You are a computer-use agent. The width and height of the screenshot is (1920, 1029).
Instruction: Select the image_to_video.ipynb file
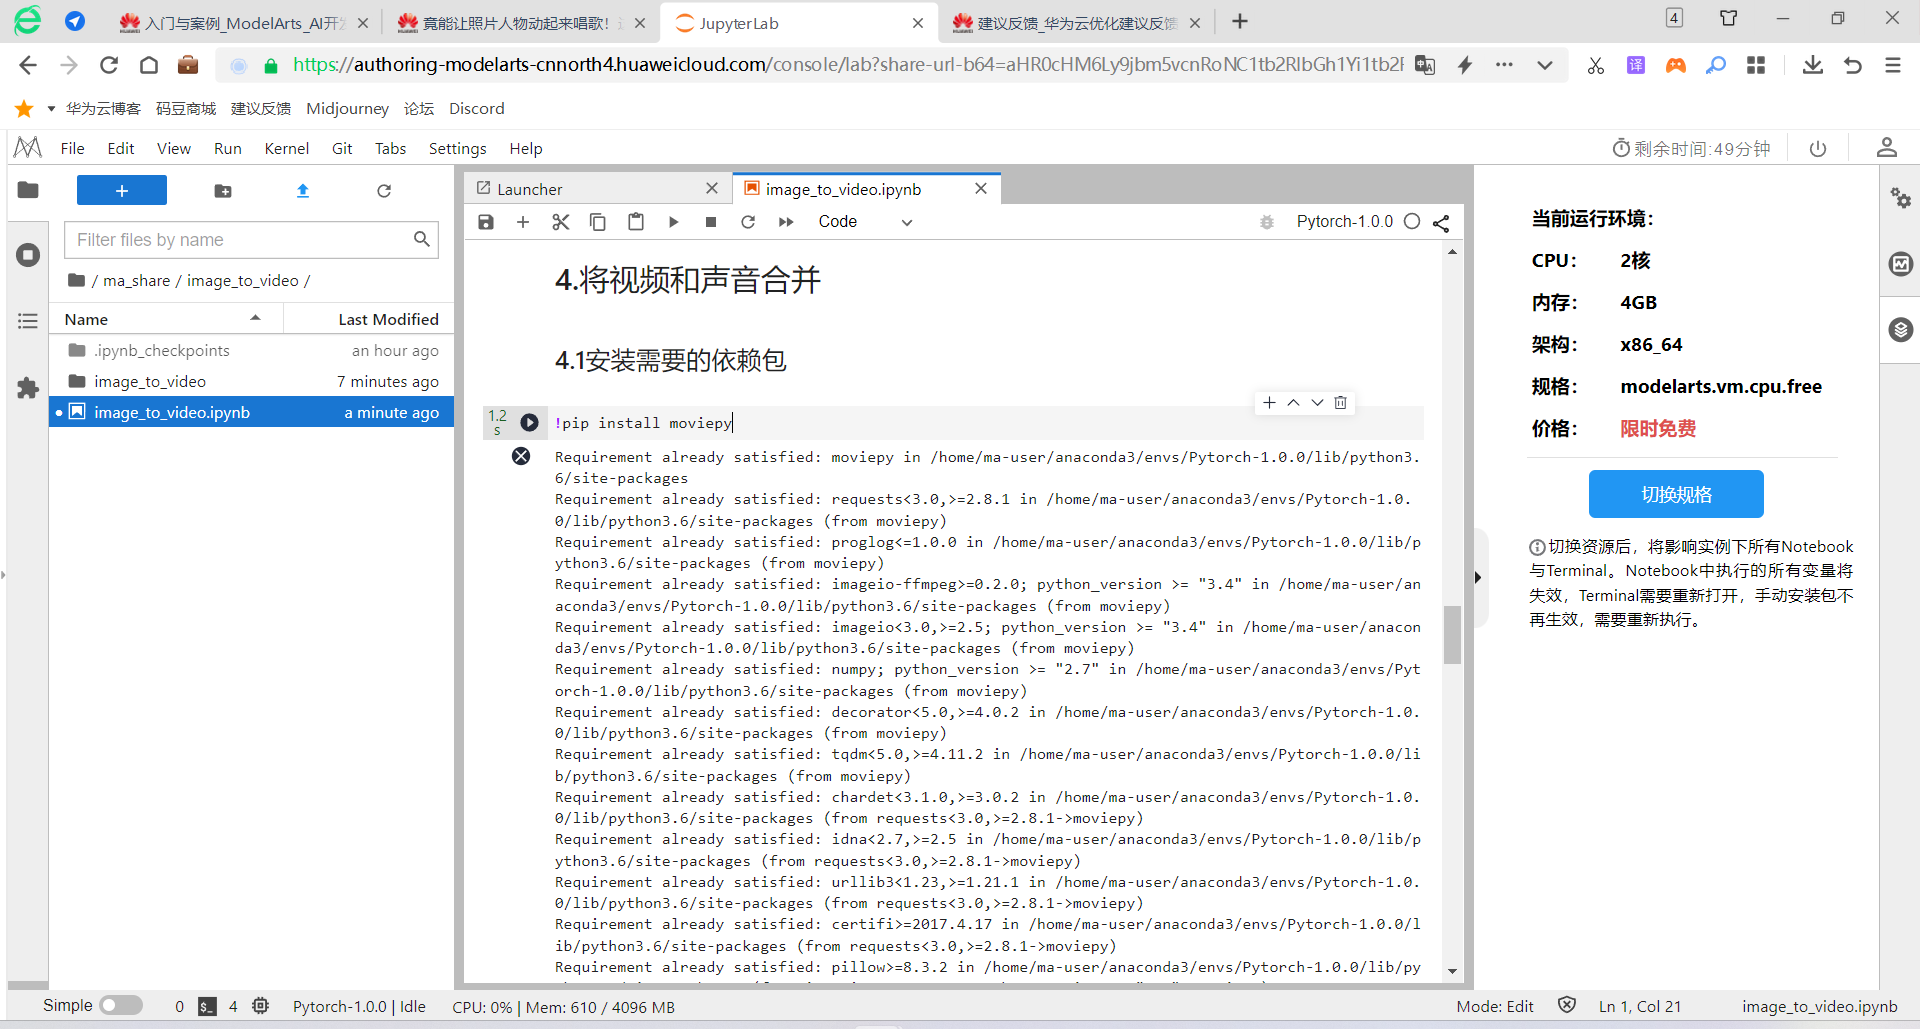coord(251,413)
